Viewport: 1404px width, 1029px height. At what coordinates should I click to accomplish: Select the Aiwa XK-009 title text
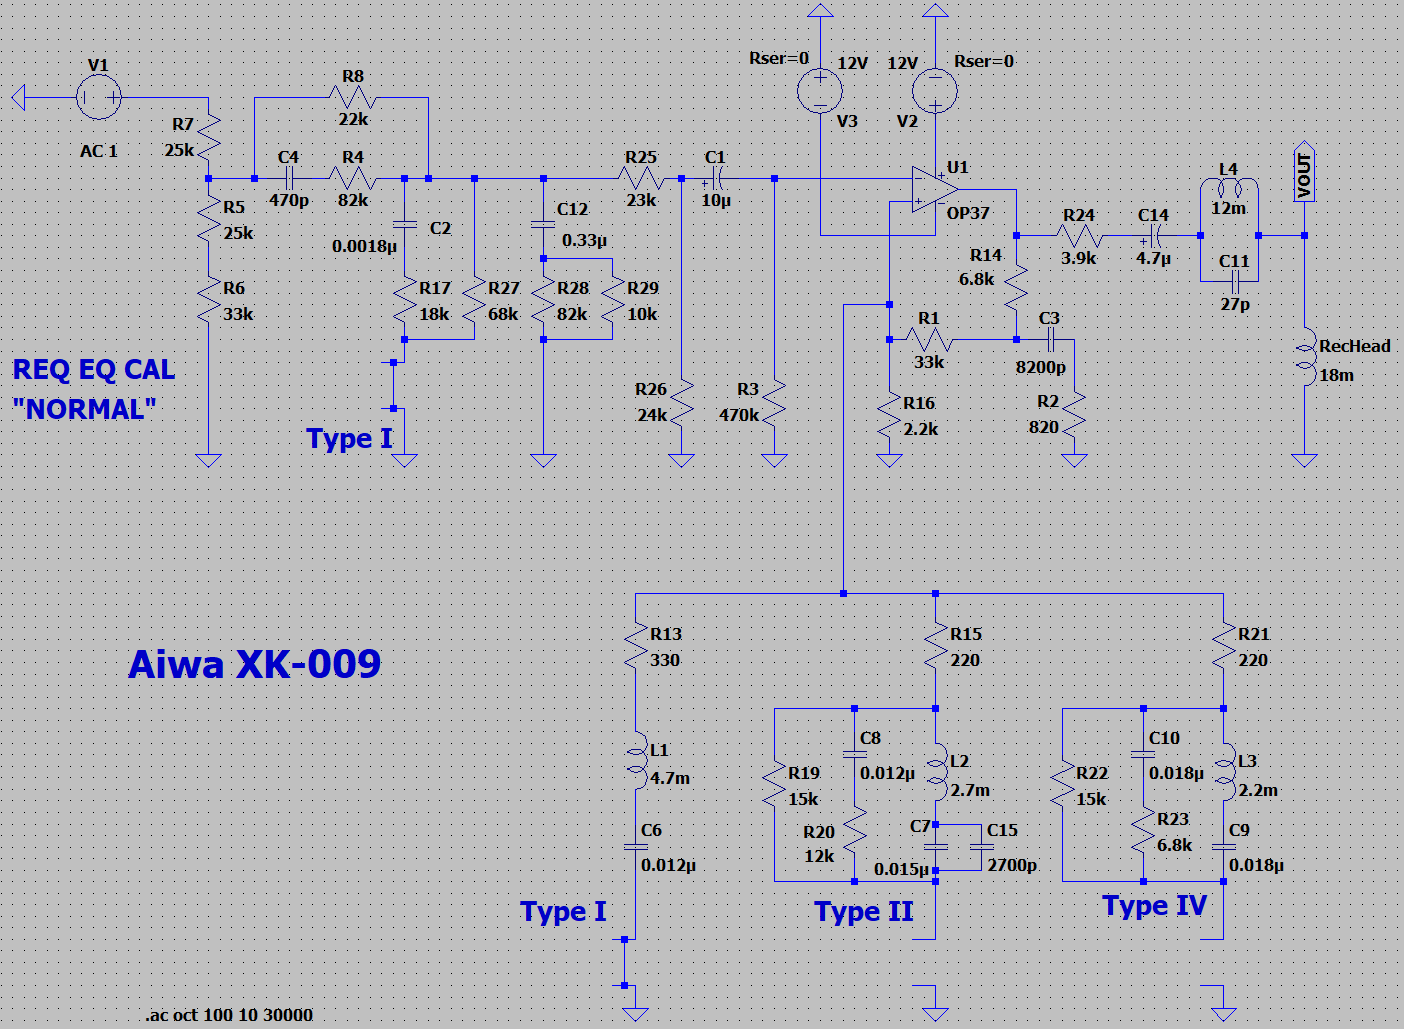click(x=255, y=665)
